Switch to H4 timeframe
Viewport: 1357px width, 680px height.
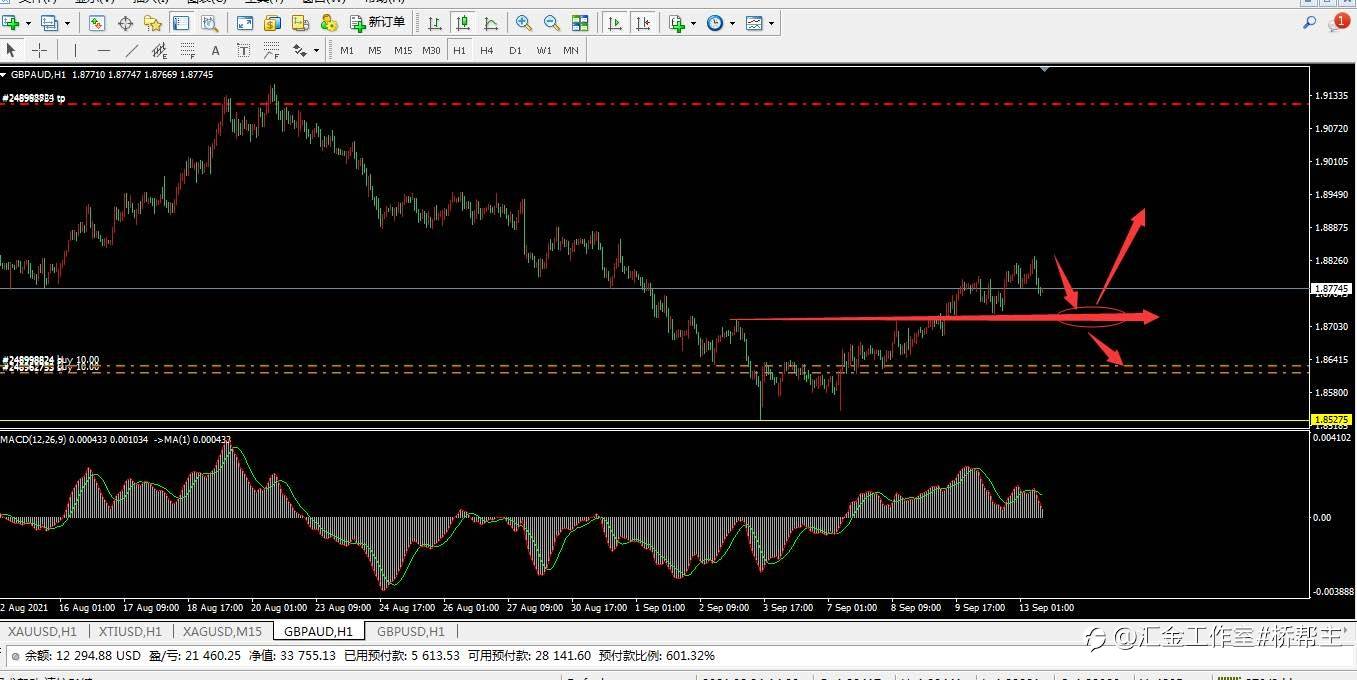pyautogui.click(x=486, y=50)
